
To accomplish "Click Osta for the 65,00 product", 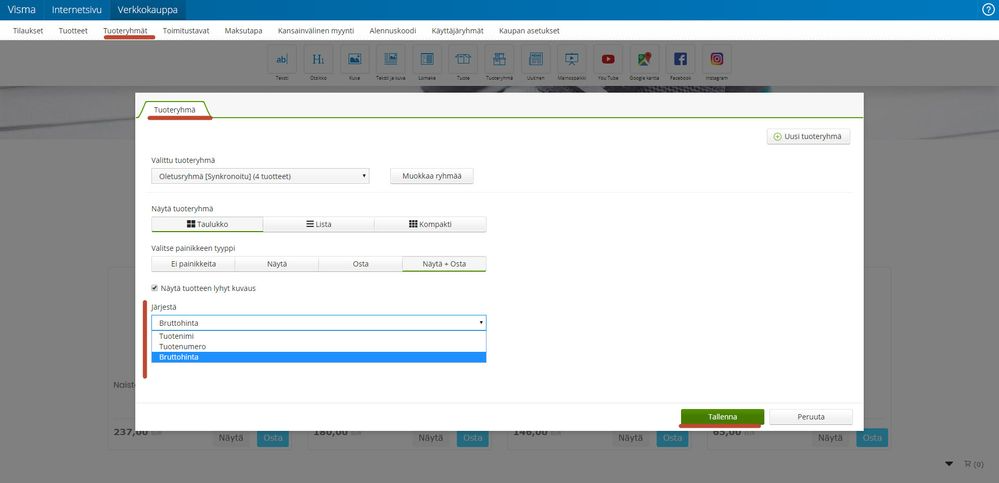I will point(872,438).
